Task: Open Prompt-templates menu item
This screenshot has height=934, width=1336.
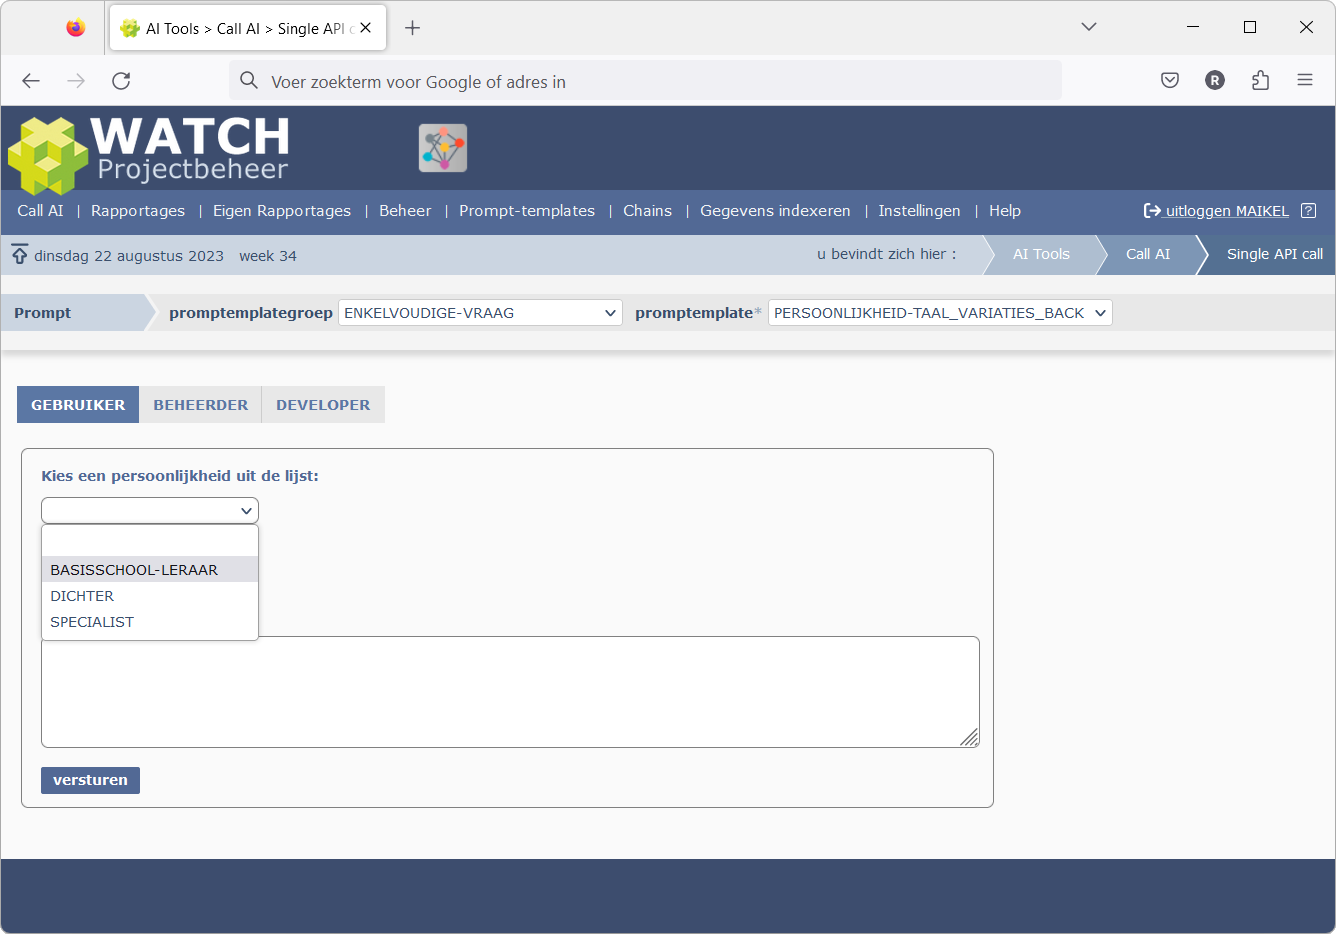Action: pos(527,211)
